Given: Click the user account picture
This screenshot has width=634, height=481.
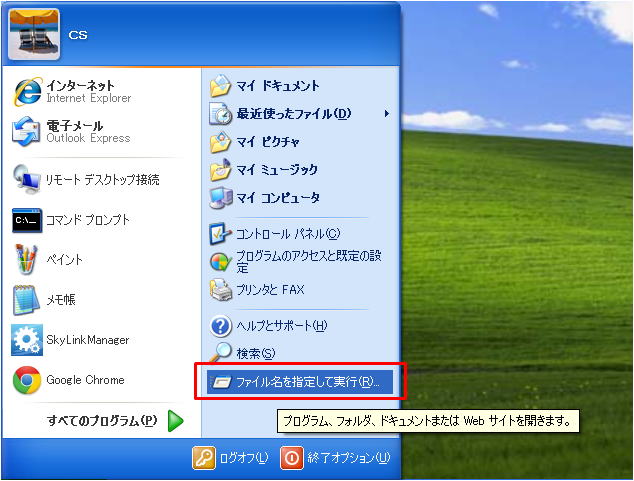Looking at the screenshot, I should 34,35.
